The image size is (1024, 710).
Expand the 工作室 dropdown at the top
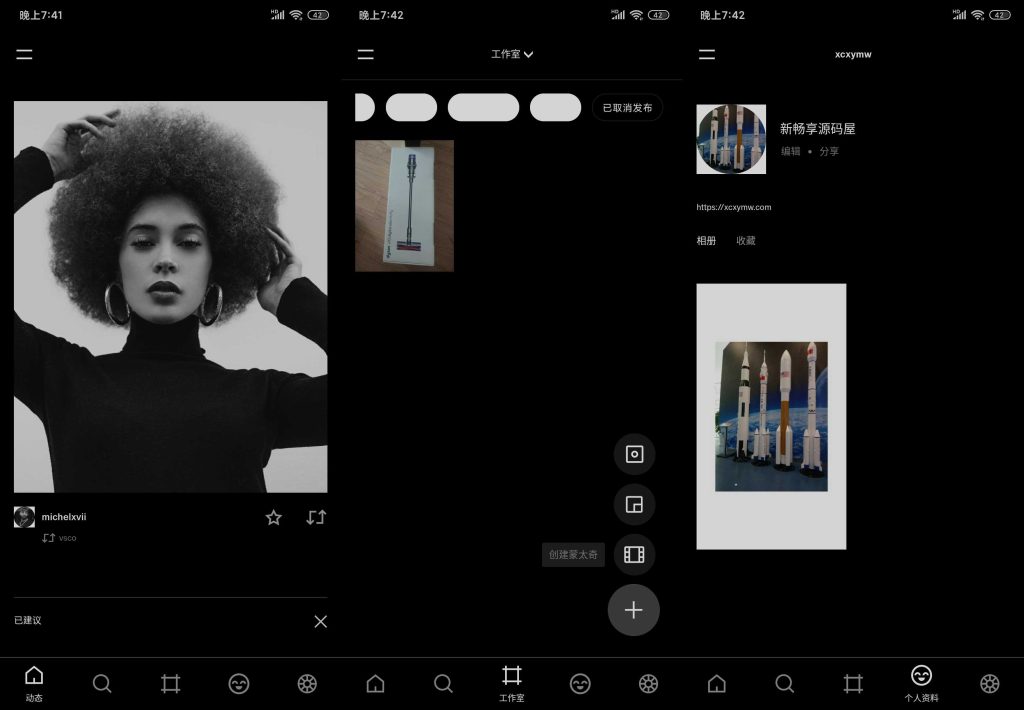[511, 54]
